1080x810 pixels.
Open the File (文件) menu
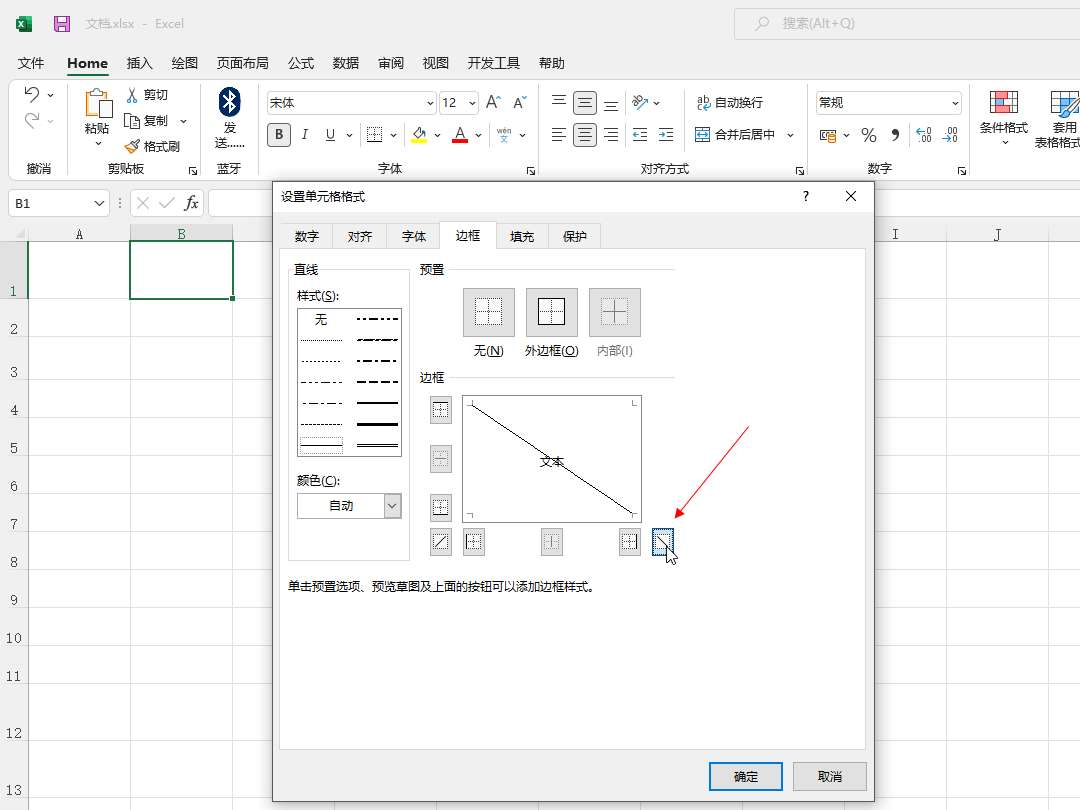[x=31, y=63]
